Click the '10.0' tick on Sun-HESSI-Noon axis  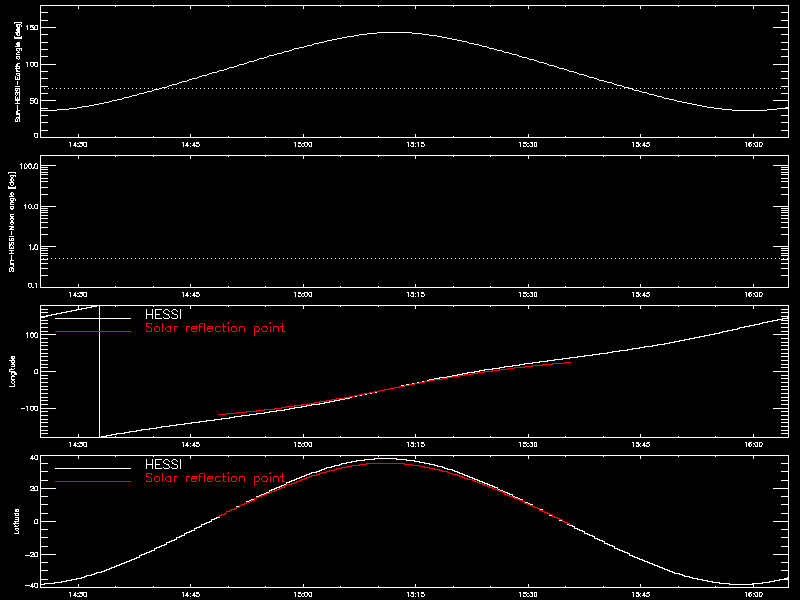coord(31,207)
